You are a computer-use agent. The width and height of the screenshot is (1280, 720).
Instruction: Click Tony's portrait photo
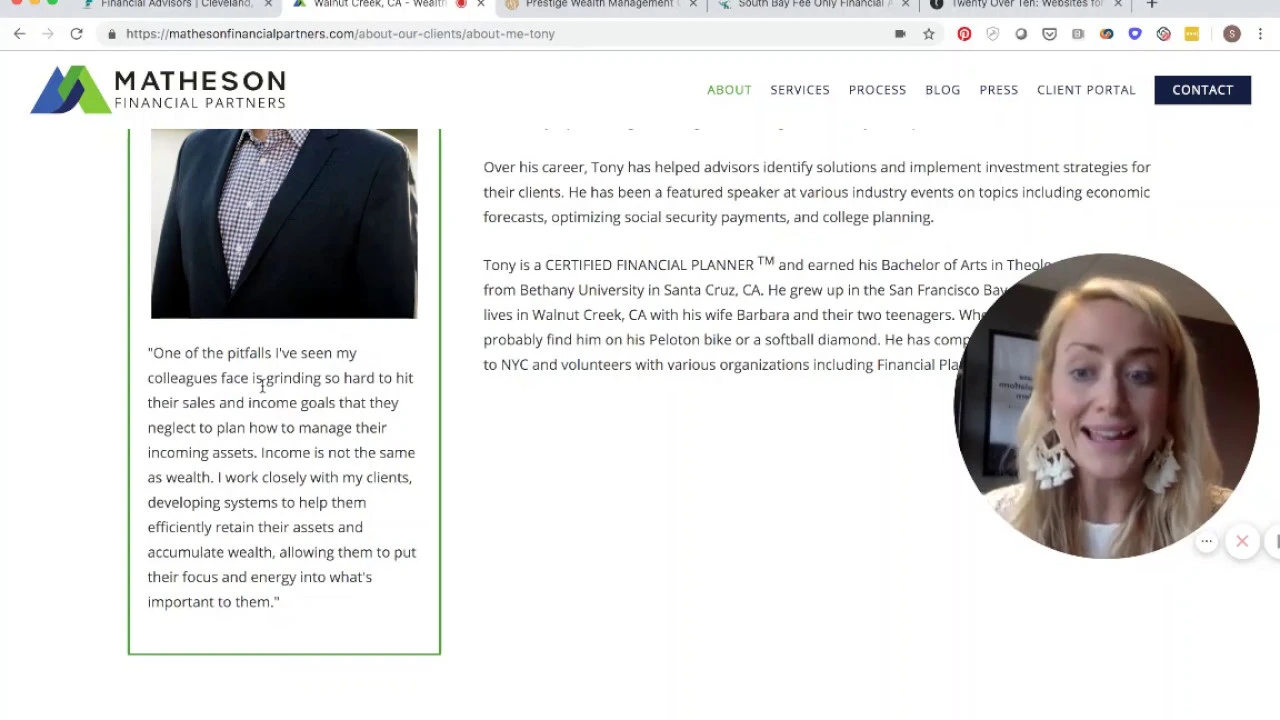point(284,223)
